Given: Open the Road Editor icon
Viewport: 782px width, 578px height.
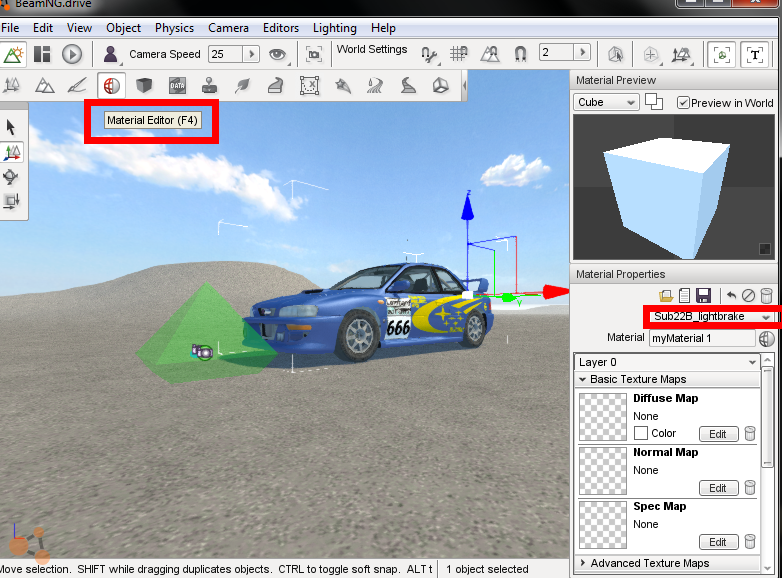Looking at the screenshot, I should coord(408,85).
